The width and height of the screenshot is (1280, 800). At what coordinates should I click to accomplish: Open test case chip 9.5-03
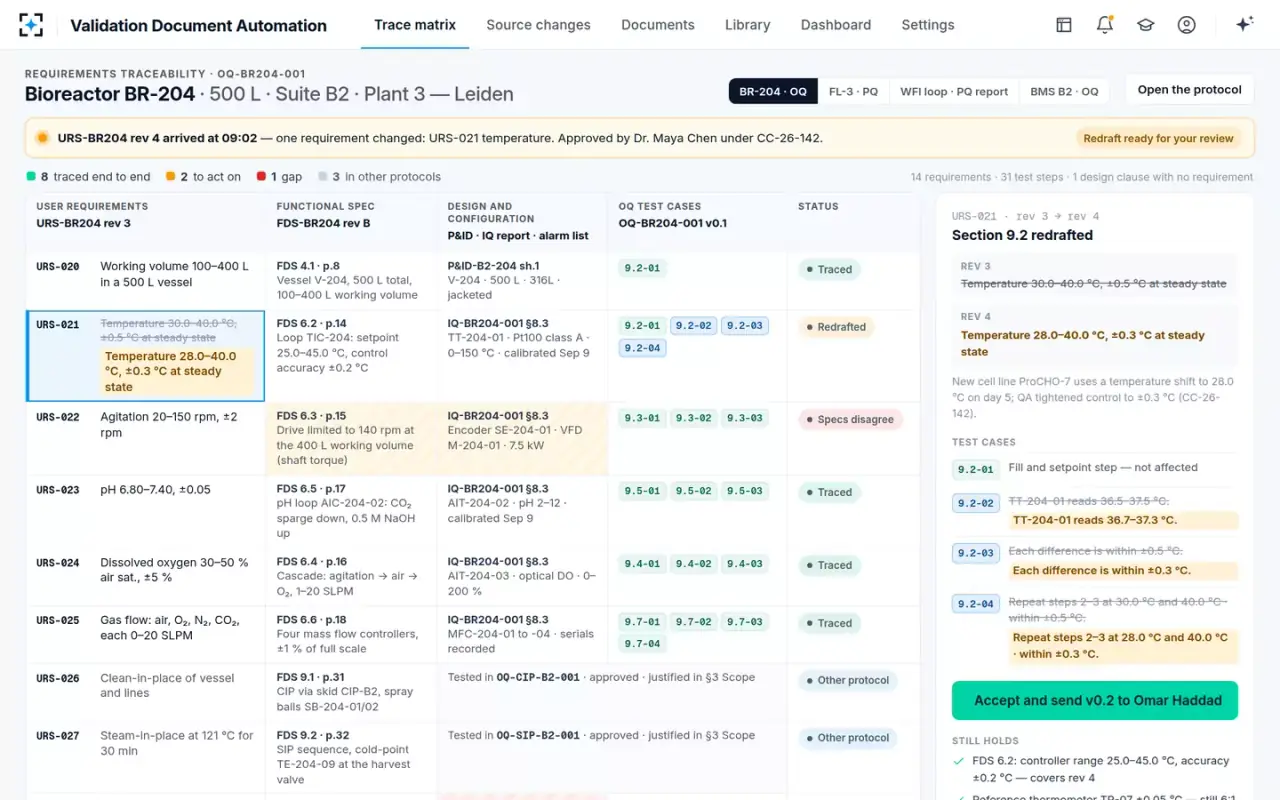pos(744,491)
